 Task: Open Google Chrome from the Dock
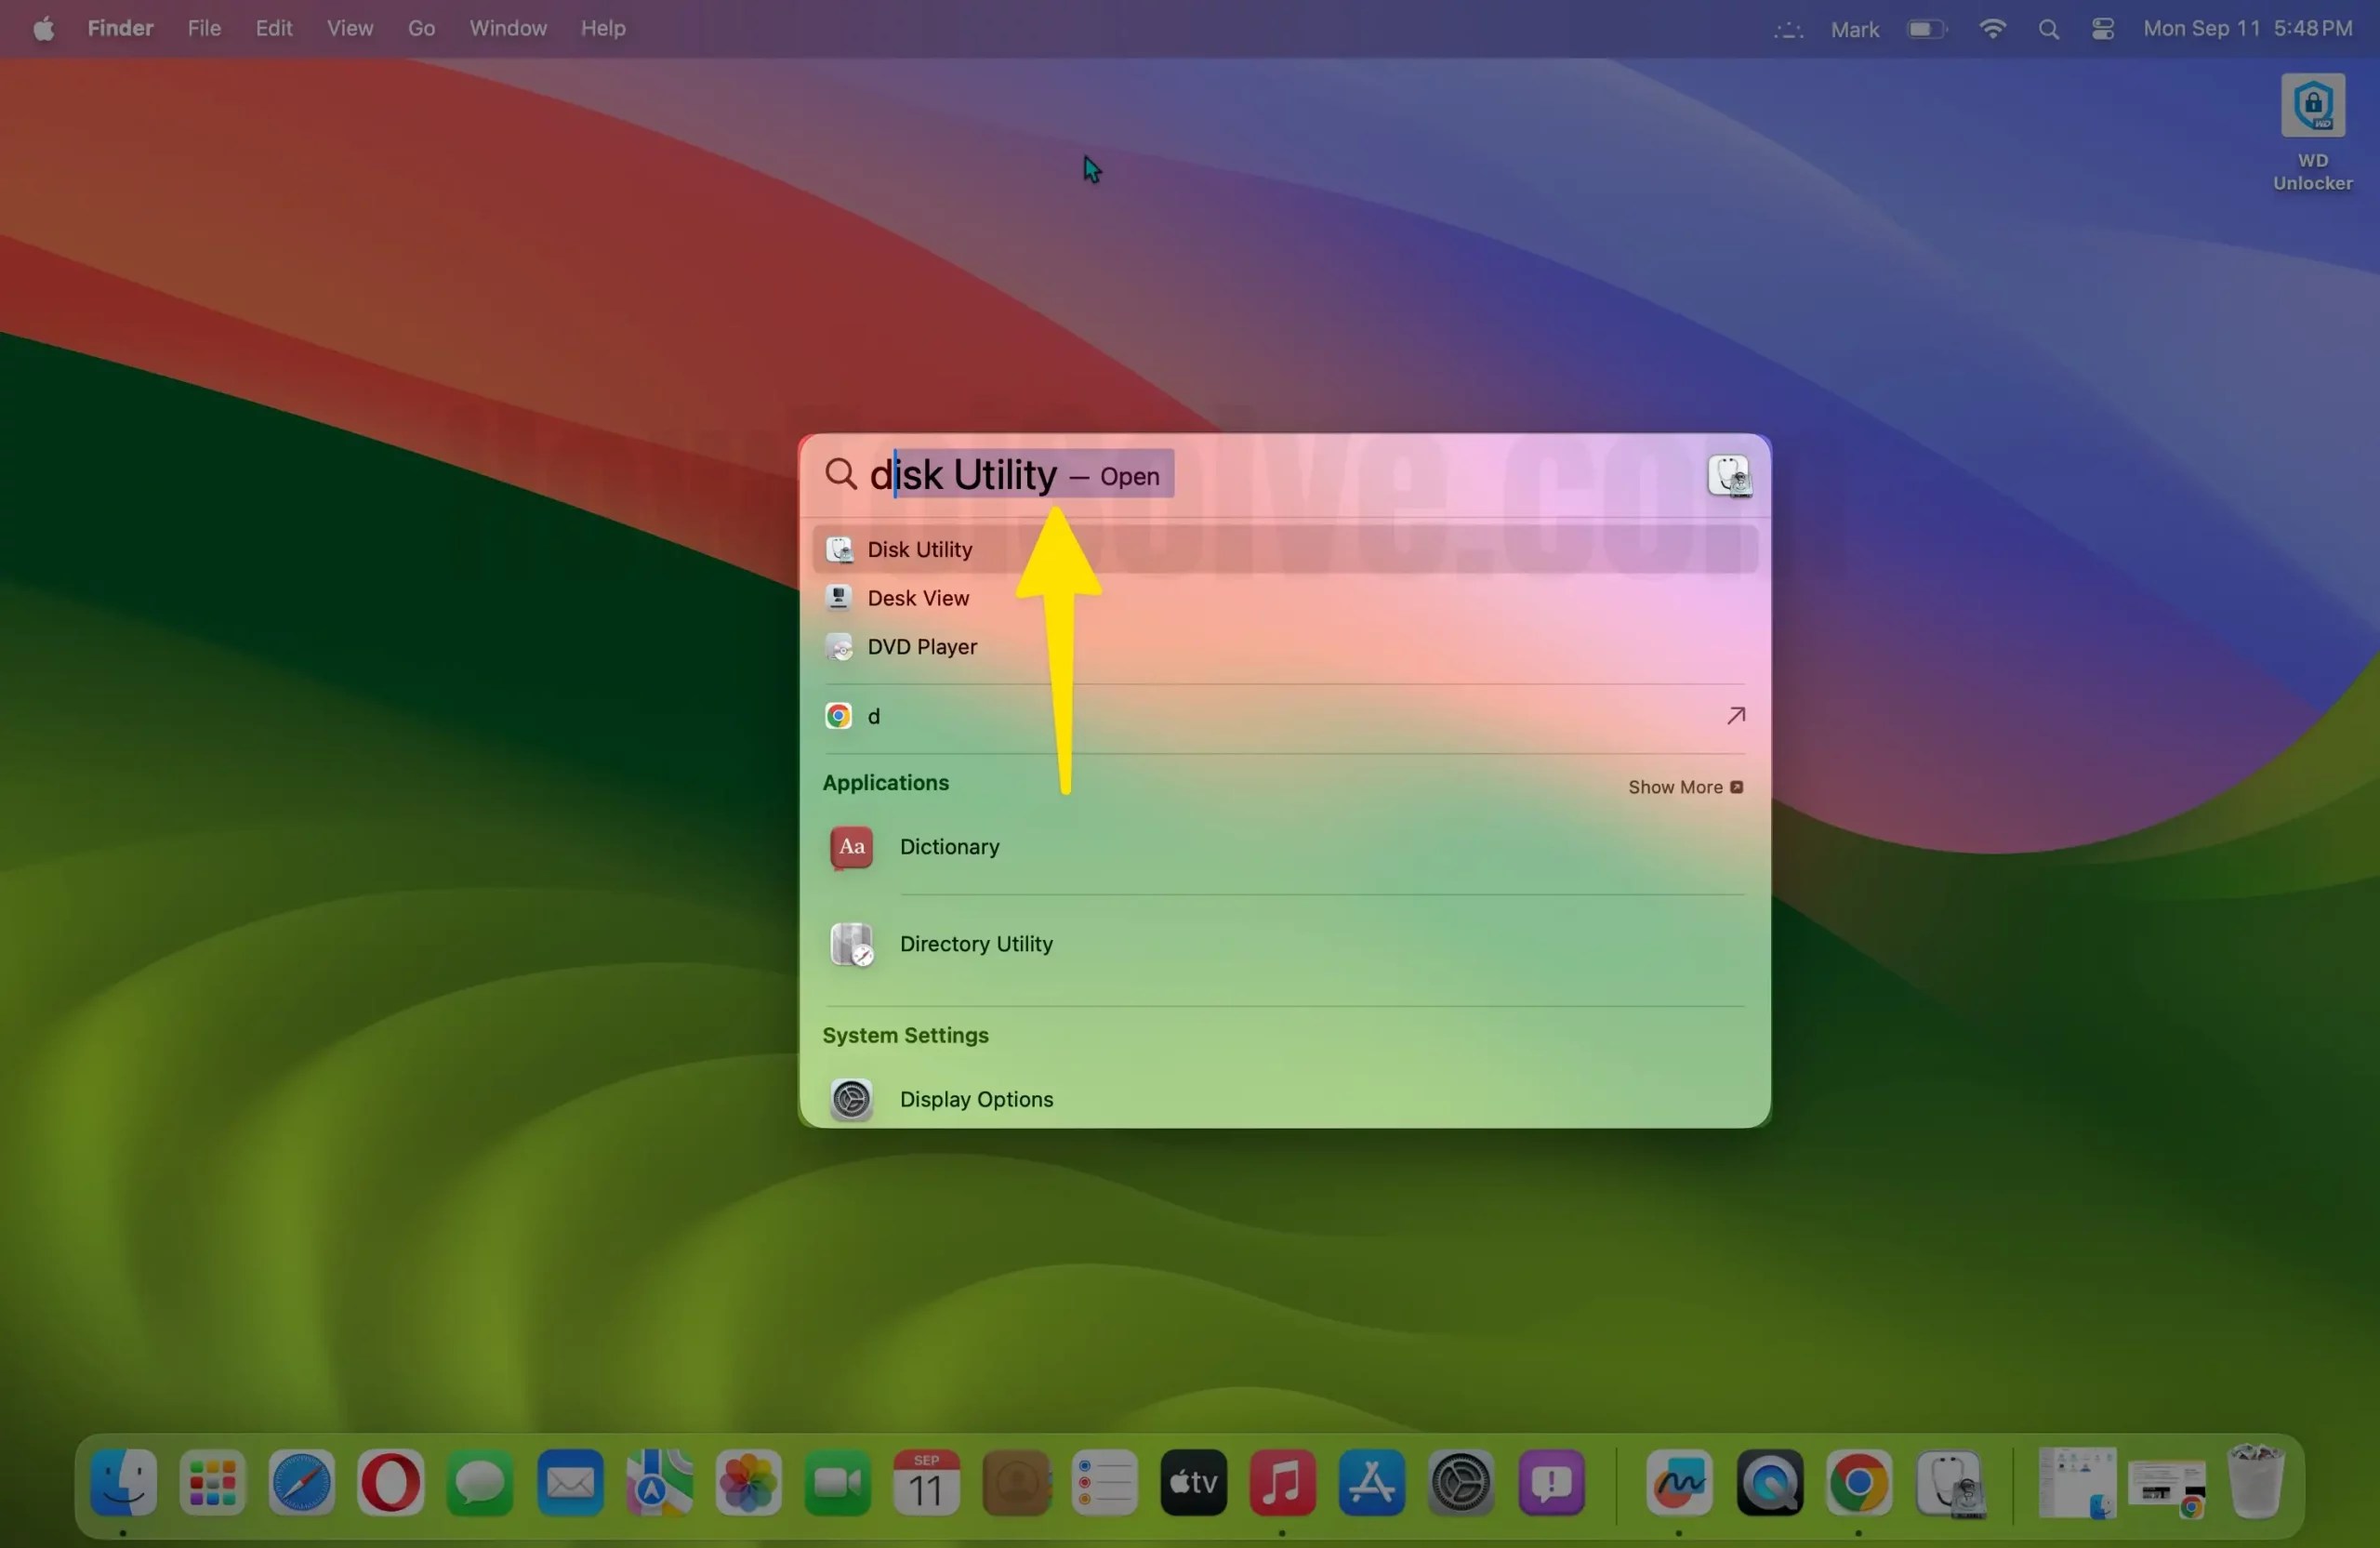coord(1858,1484)
